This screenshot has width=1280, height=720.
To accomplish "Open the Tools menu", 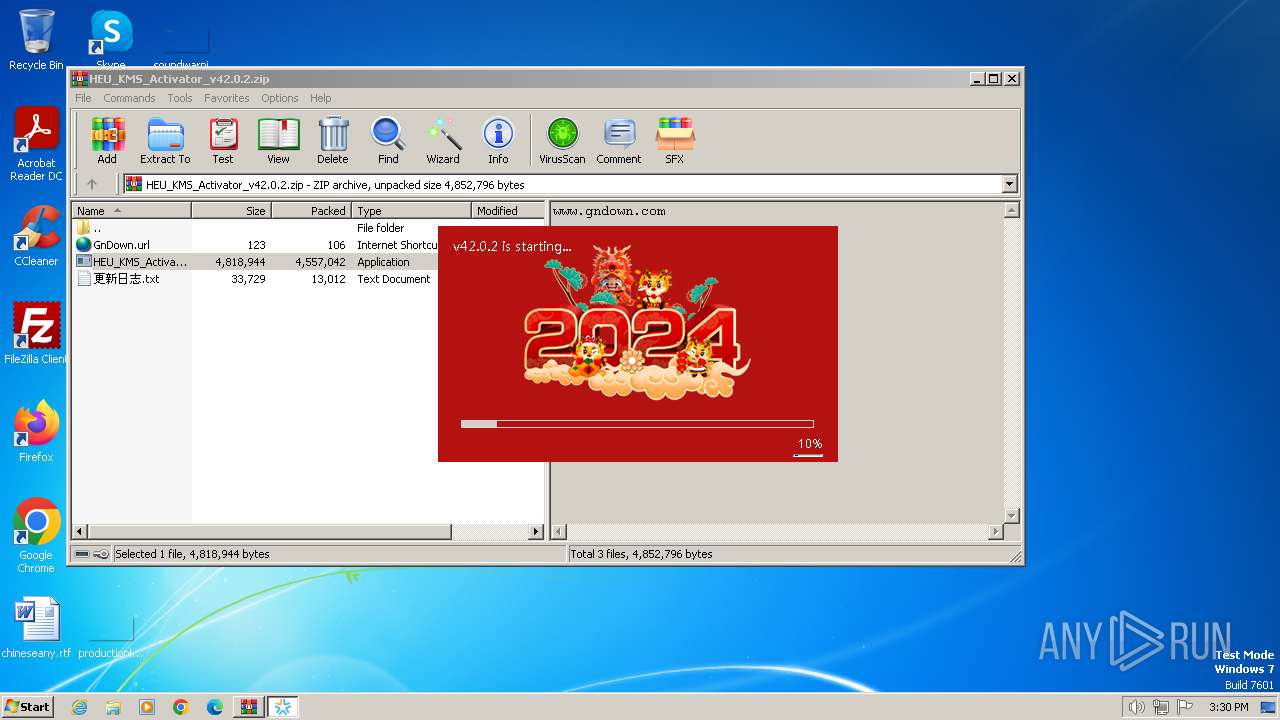I will click(180, 98).
